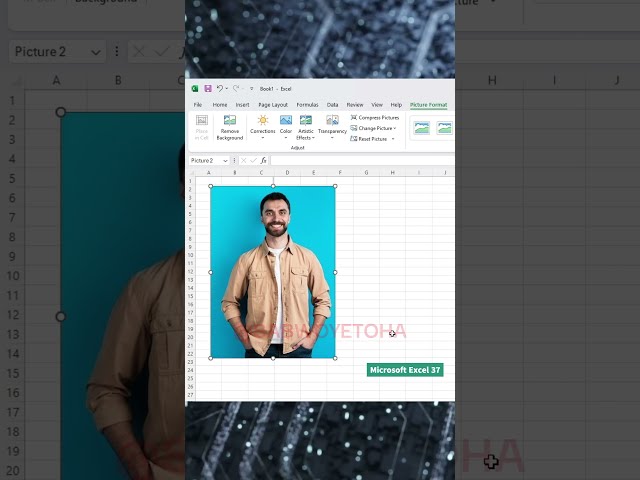Click the Insert Function fx icon
The image size is (640, 480).
[x=263, y=161]
